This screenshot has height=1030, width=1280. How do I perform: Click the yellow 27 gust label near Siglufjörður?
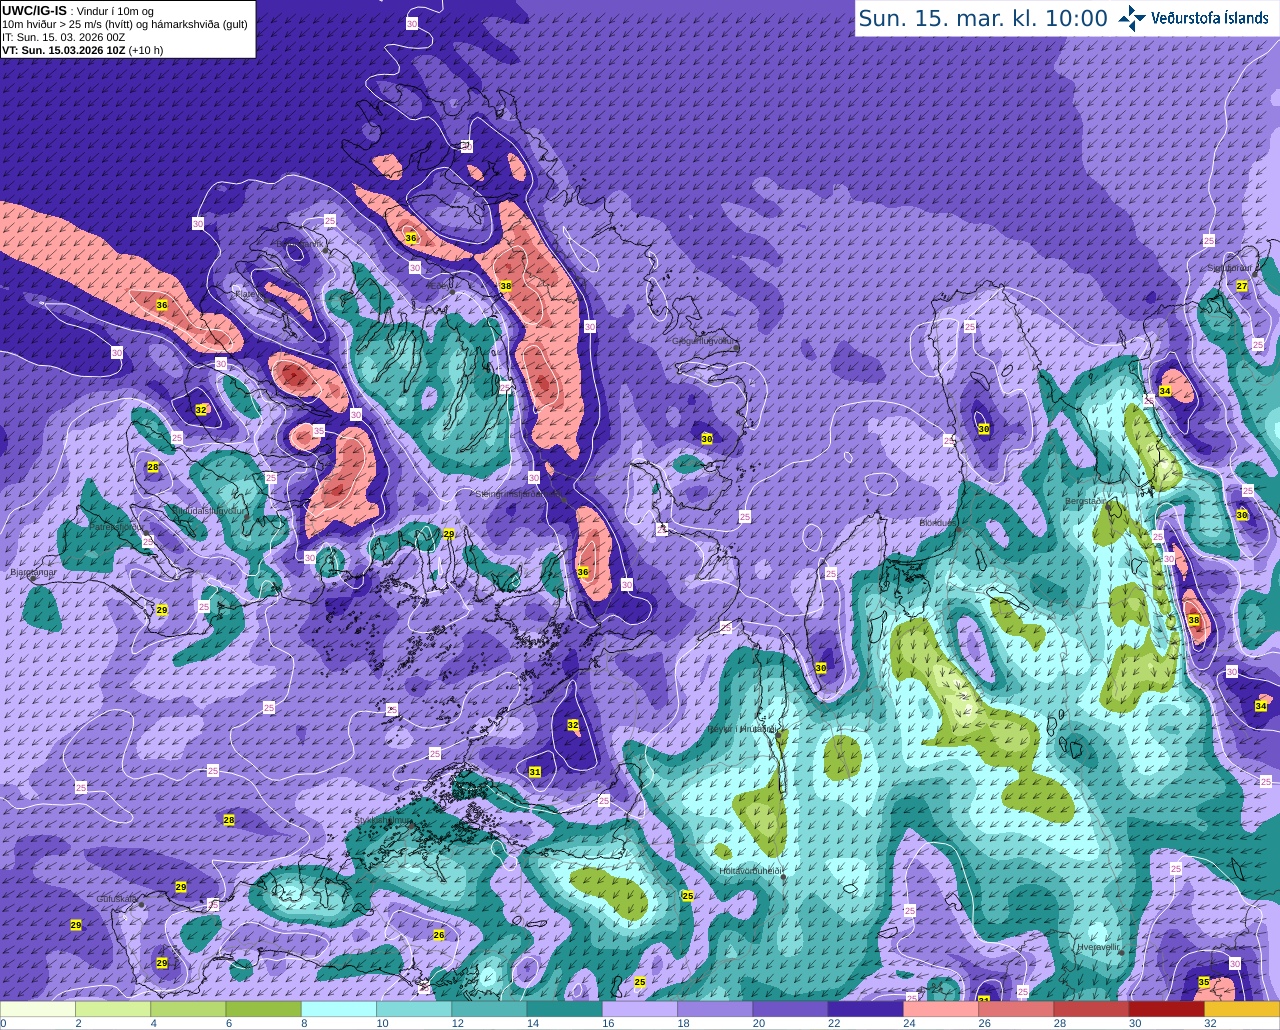coord(1242,286)
